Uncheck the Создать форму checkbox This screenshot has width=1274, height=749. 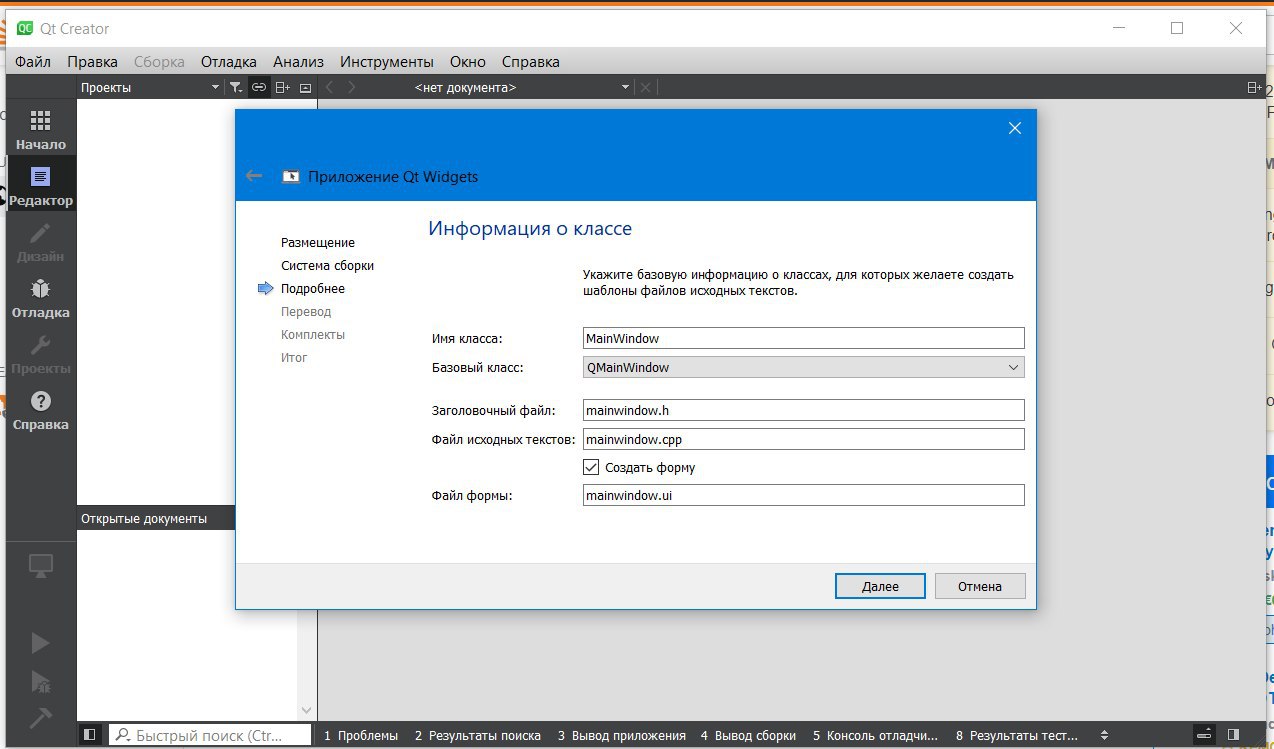pyautogui.click(x=591, y=467)
